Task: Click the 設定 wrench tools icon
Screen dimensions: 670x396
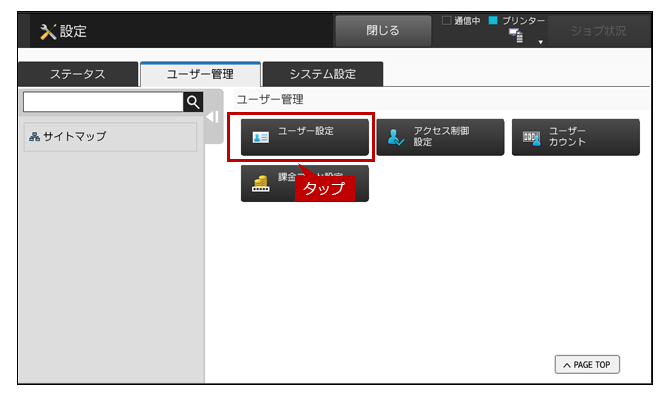Action: pos(48,32)
